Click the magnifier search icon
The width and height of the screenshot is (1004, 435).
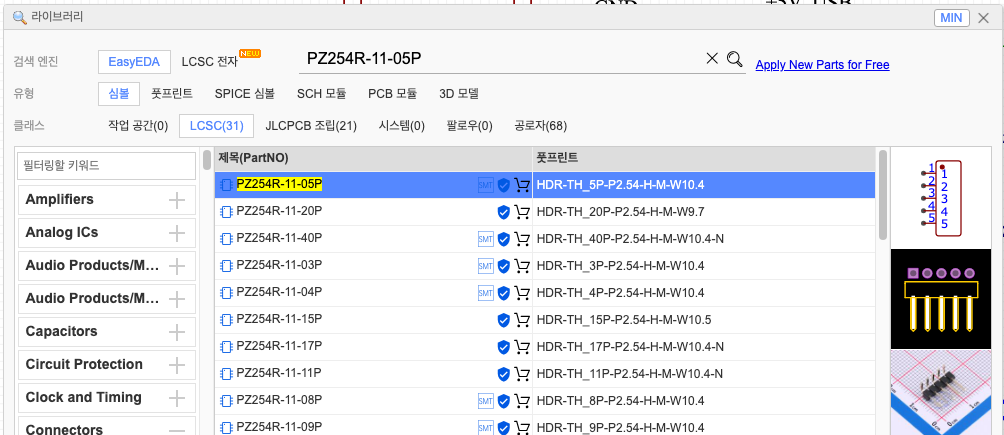click(x=734, y=59)
